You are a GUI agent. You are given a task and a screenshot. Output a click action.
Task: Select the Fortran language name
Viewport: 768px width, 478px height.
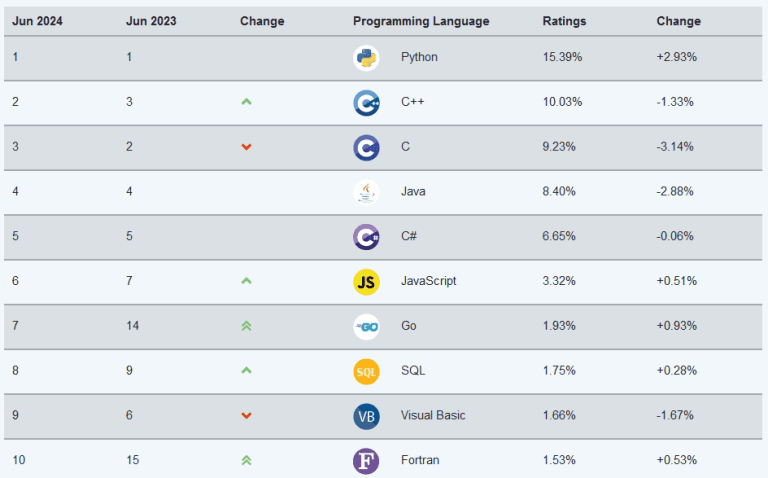(420, 460)
